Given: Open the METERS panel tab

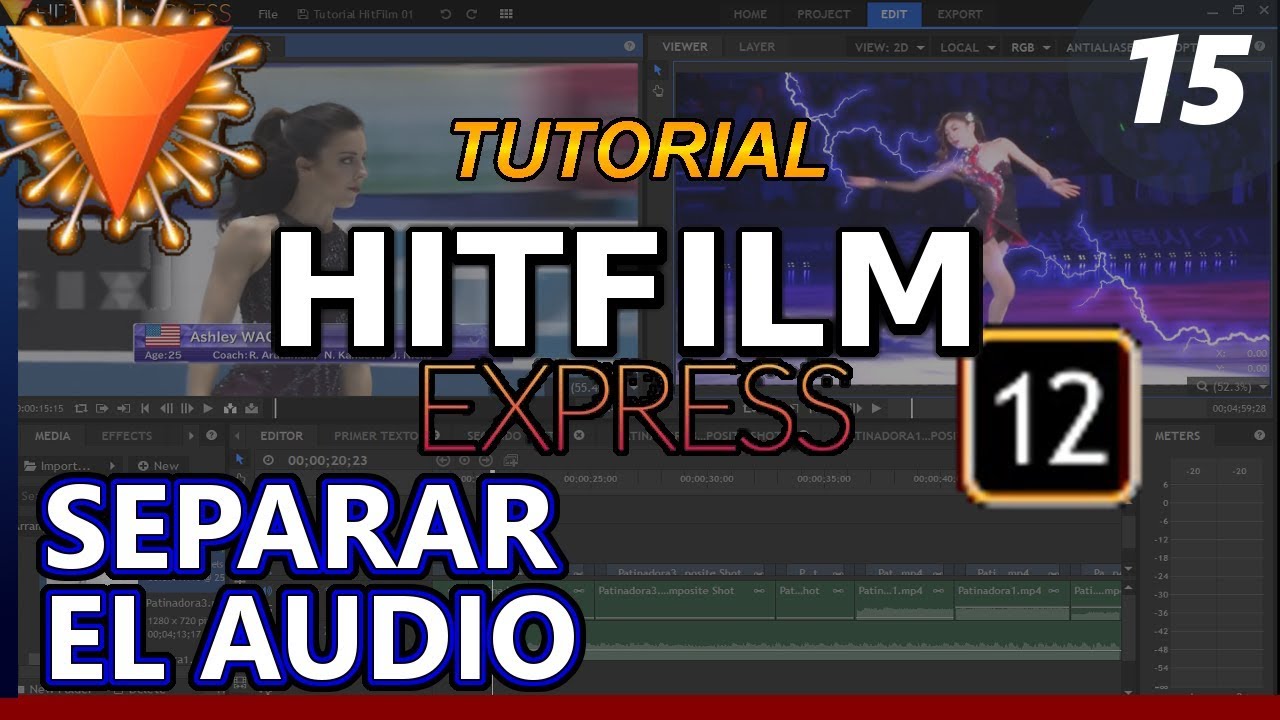Looking at the screenshot, I should click(x=1177, y=436).
